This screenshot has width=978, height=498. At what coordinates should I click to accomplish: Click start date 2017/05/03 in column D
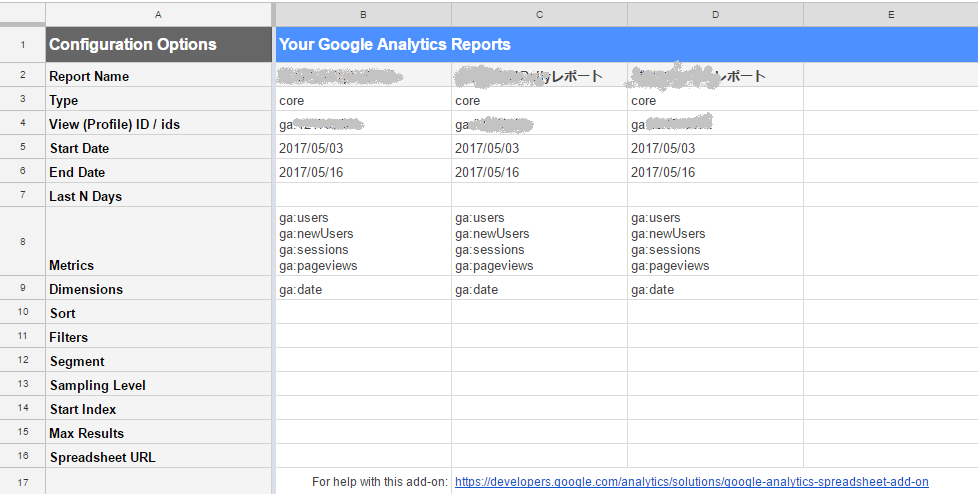click(x=715, y=147)
